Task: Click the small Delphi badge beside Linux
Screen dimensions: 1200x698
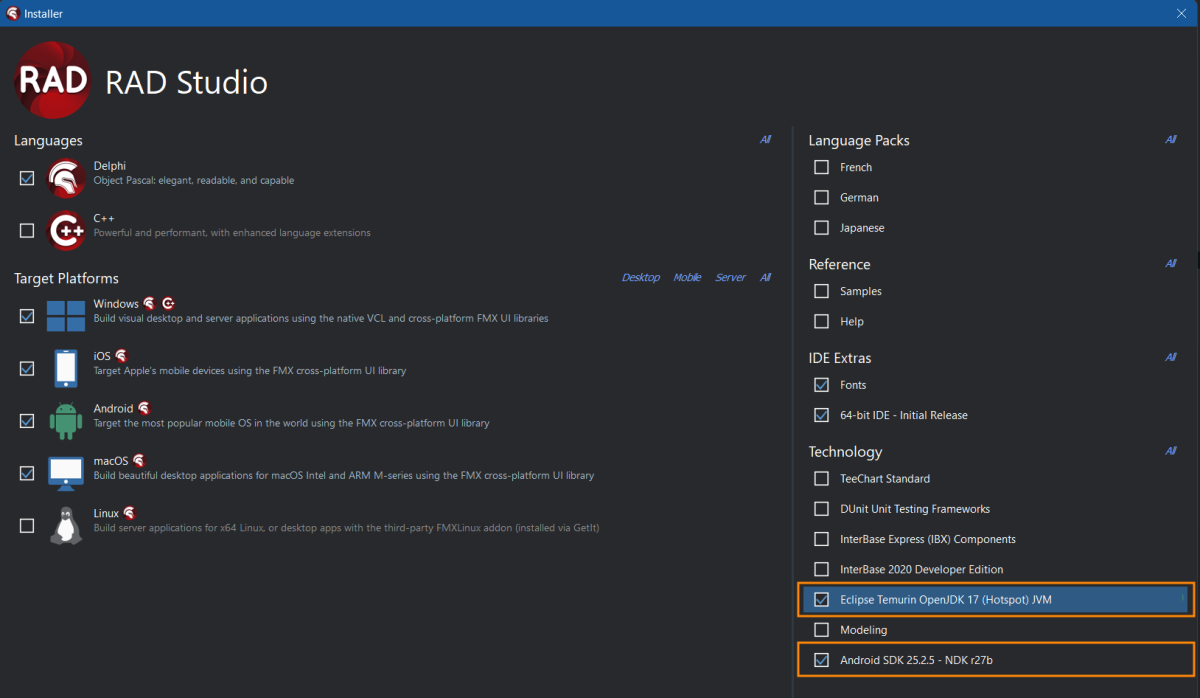Action: tap(129, 513)
